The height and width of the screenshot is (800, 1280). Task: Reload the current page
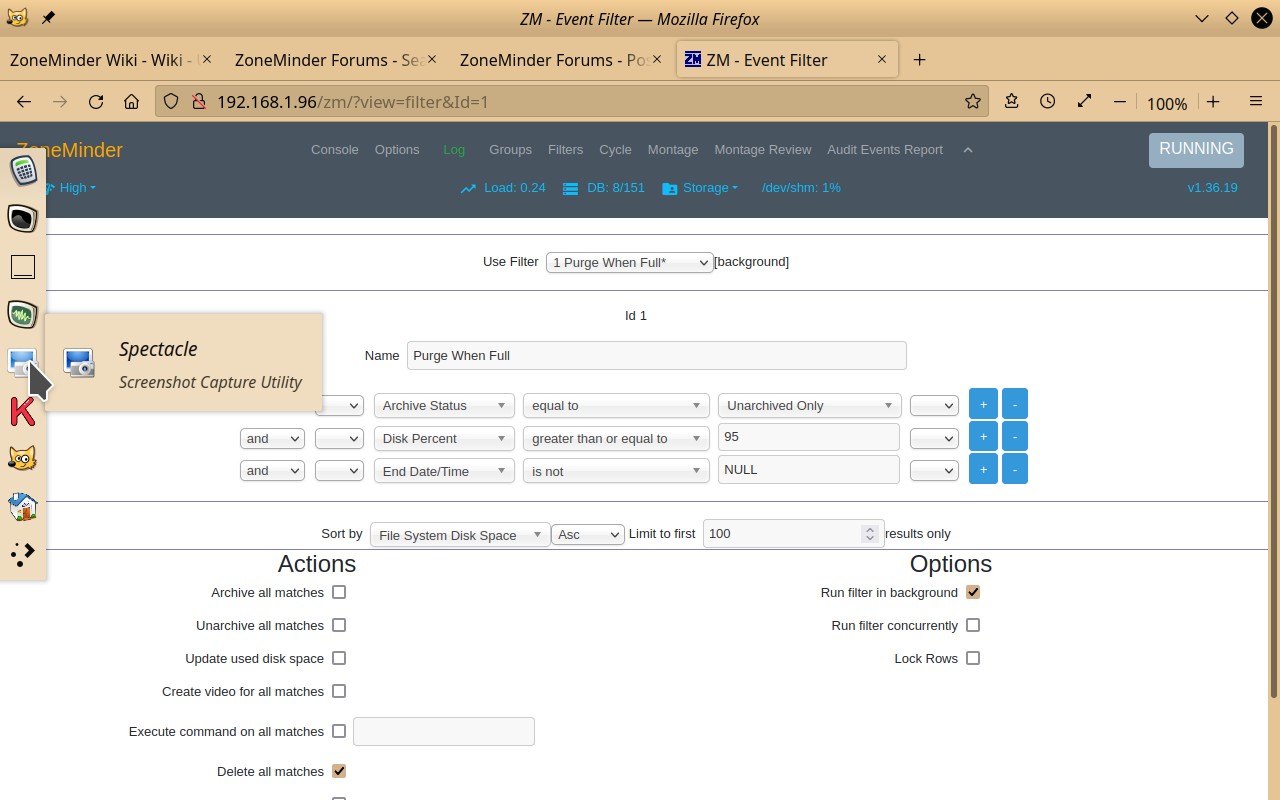pyautogui.click(x=96, y=102)
